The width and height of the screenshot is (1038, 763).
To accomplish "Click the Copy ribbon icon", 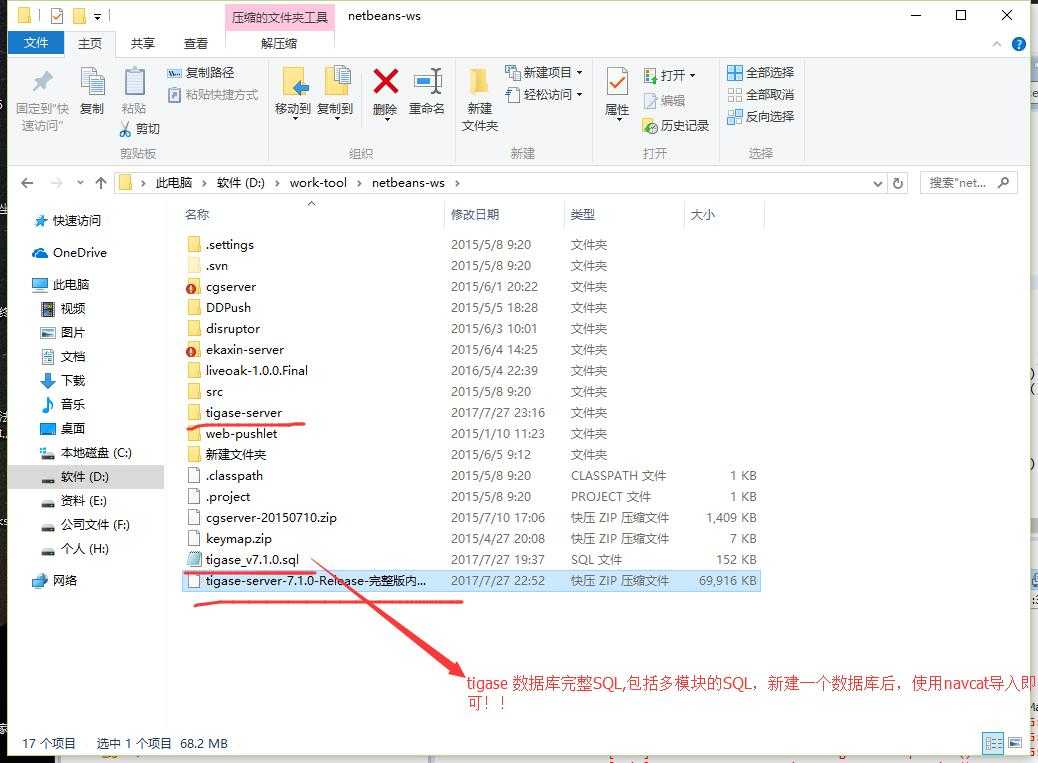I will [x=92, y=83].
